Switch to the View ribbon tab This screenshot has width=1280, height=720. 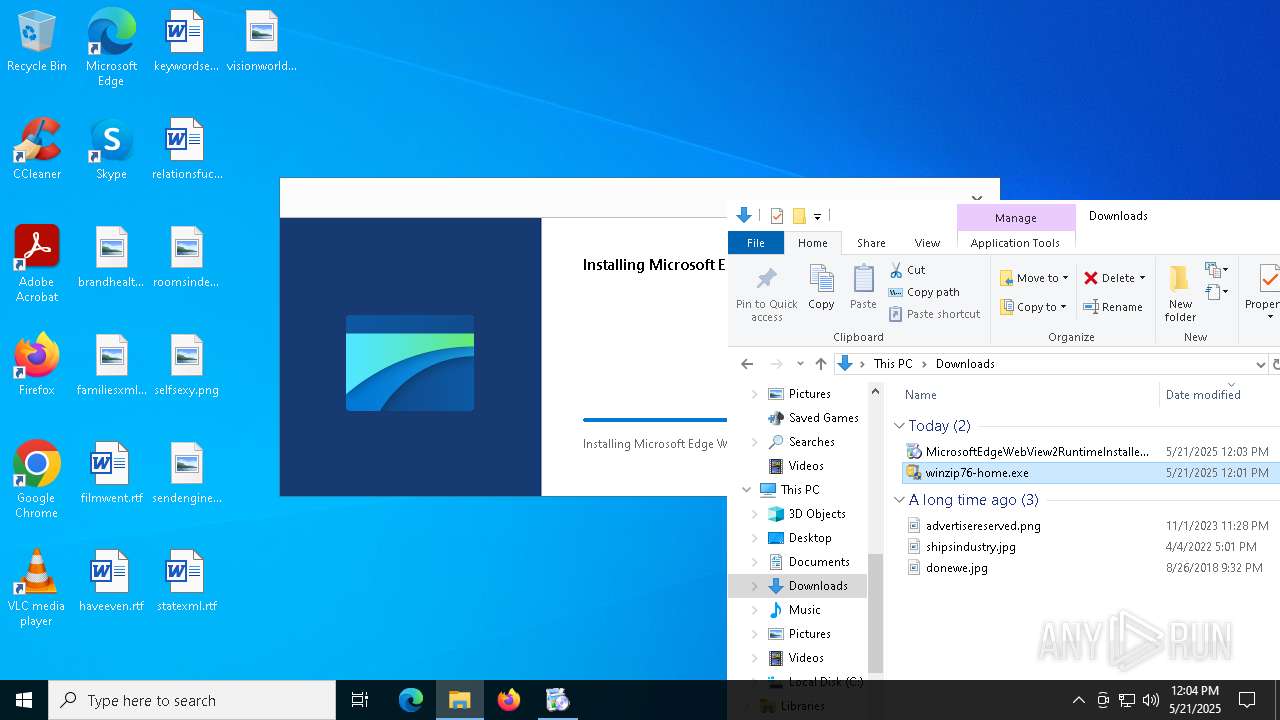(927, 243)
